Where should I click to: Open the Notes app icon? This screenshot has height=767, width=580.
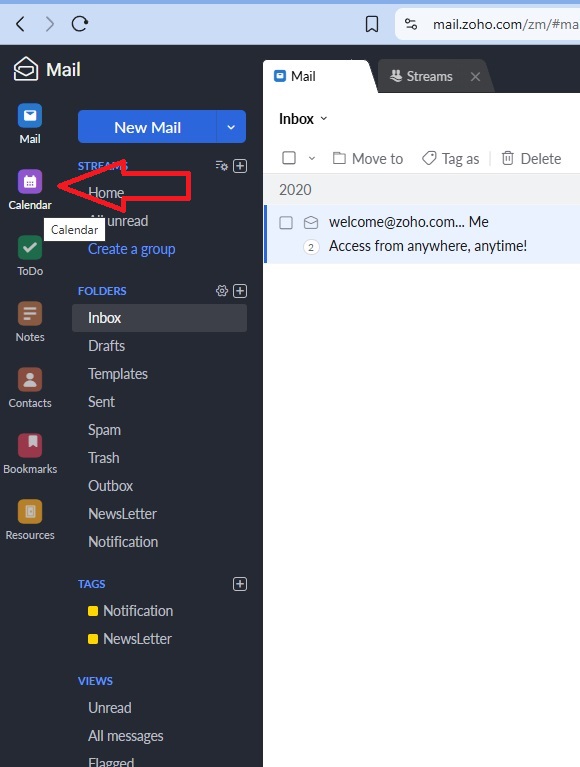coord(30,314)
